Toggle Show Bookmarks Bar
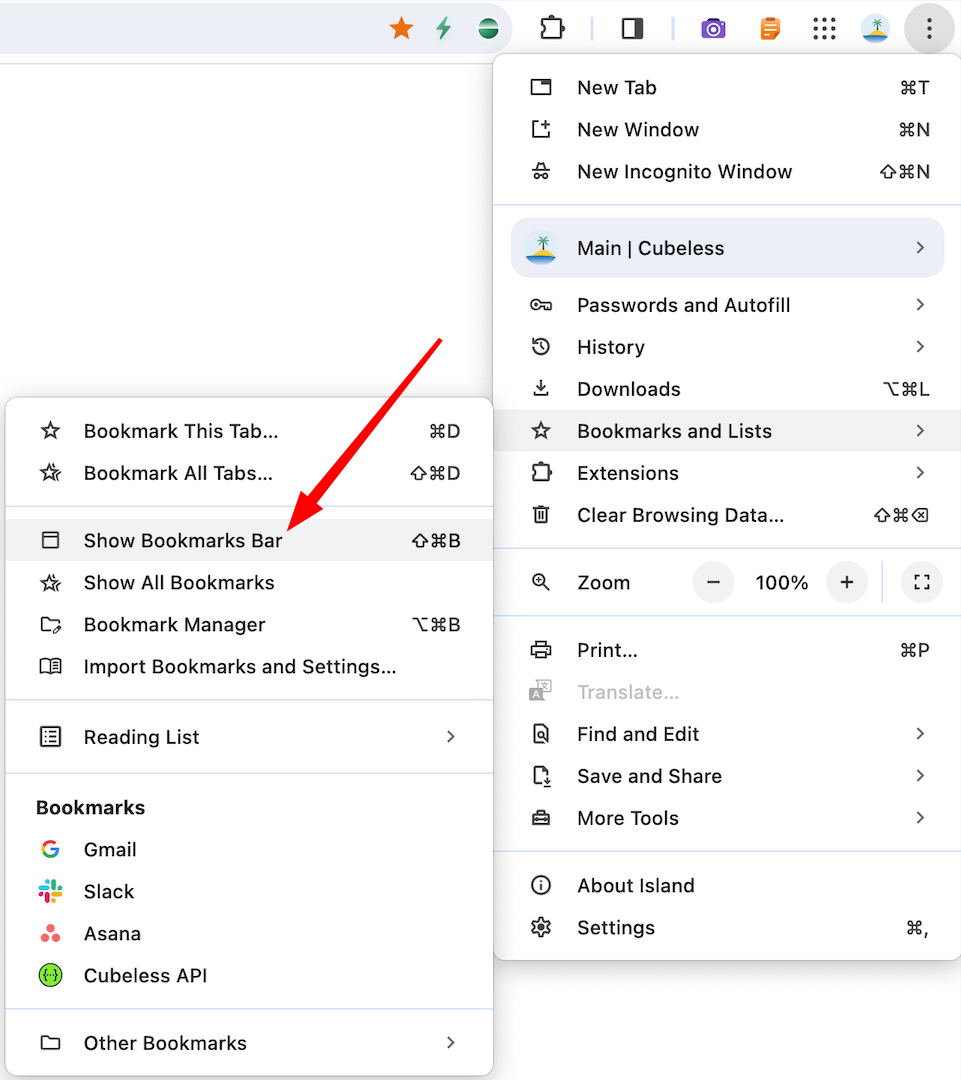 click(249, 541)
